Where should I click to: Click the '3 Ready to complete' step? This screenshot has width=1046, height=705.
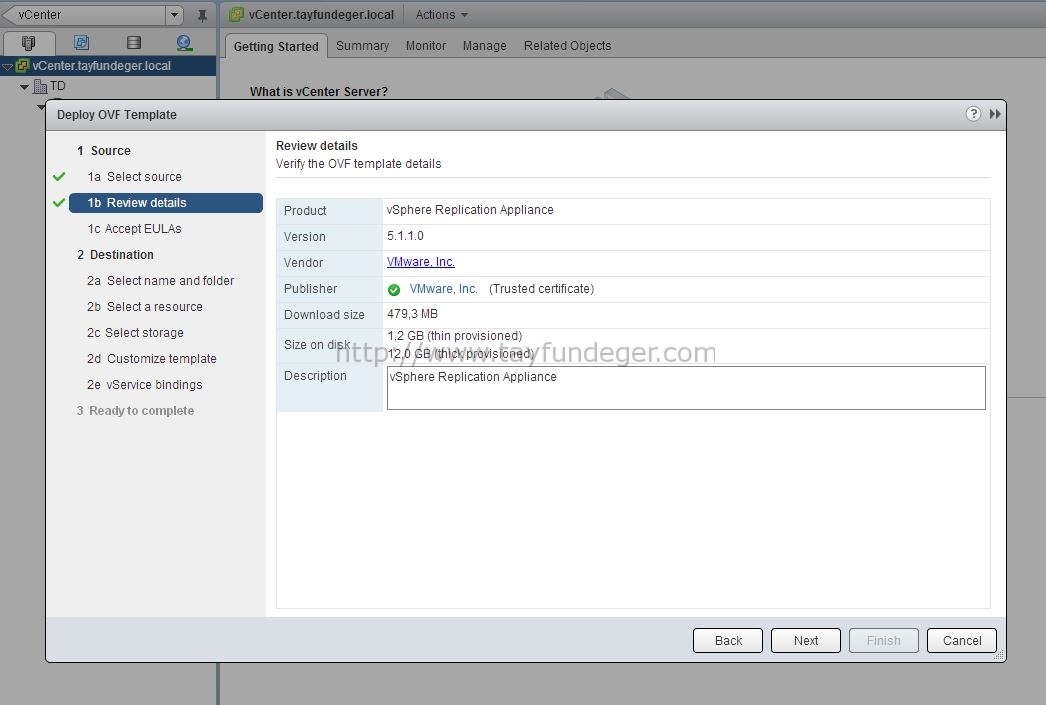pyautogui.click(x=135, y=411)
